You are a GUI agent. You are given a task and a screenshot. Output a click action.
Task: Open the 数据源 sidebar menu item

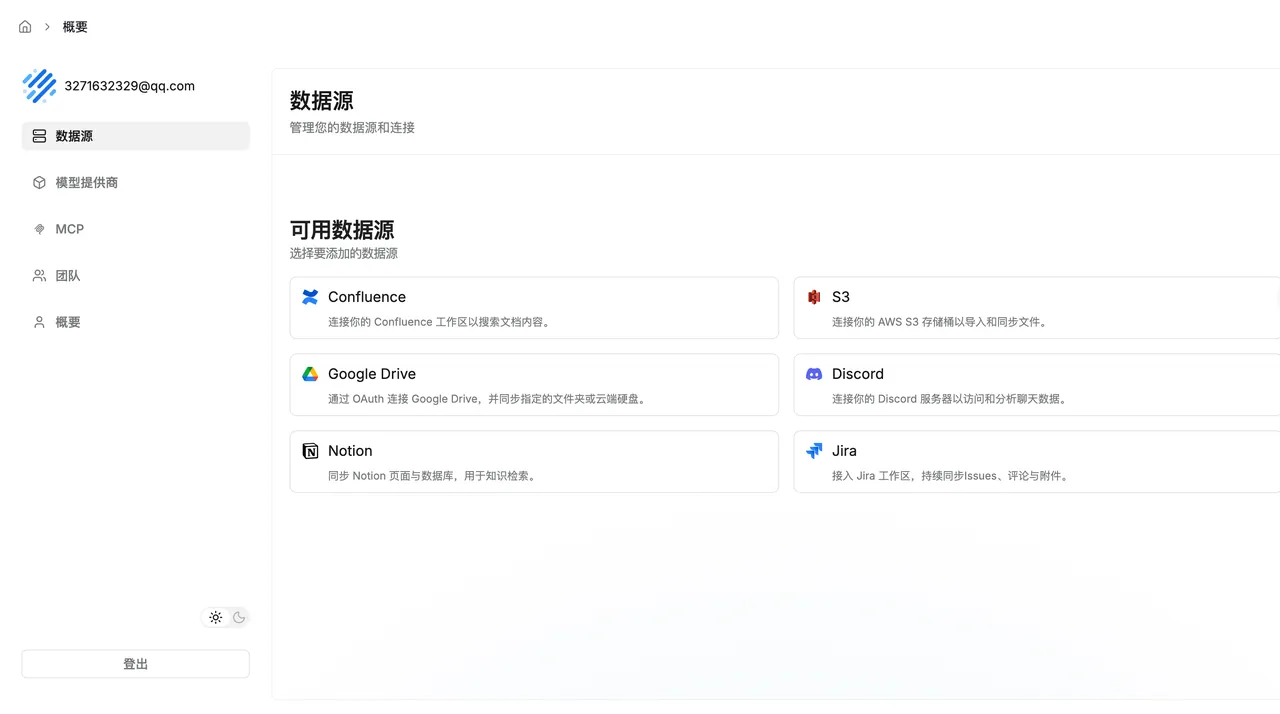136,136
